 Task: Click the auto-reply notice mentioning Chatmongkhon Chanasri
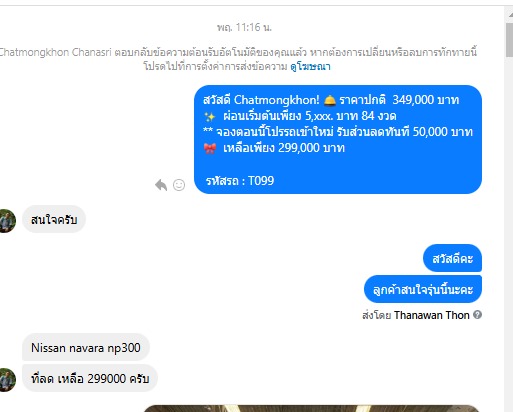point(238,59)
